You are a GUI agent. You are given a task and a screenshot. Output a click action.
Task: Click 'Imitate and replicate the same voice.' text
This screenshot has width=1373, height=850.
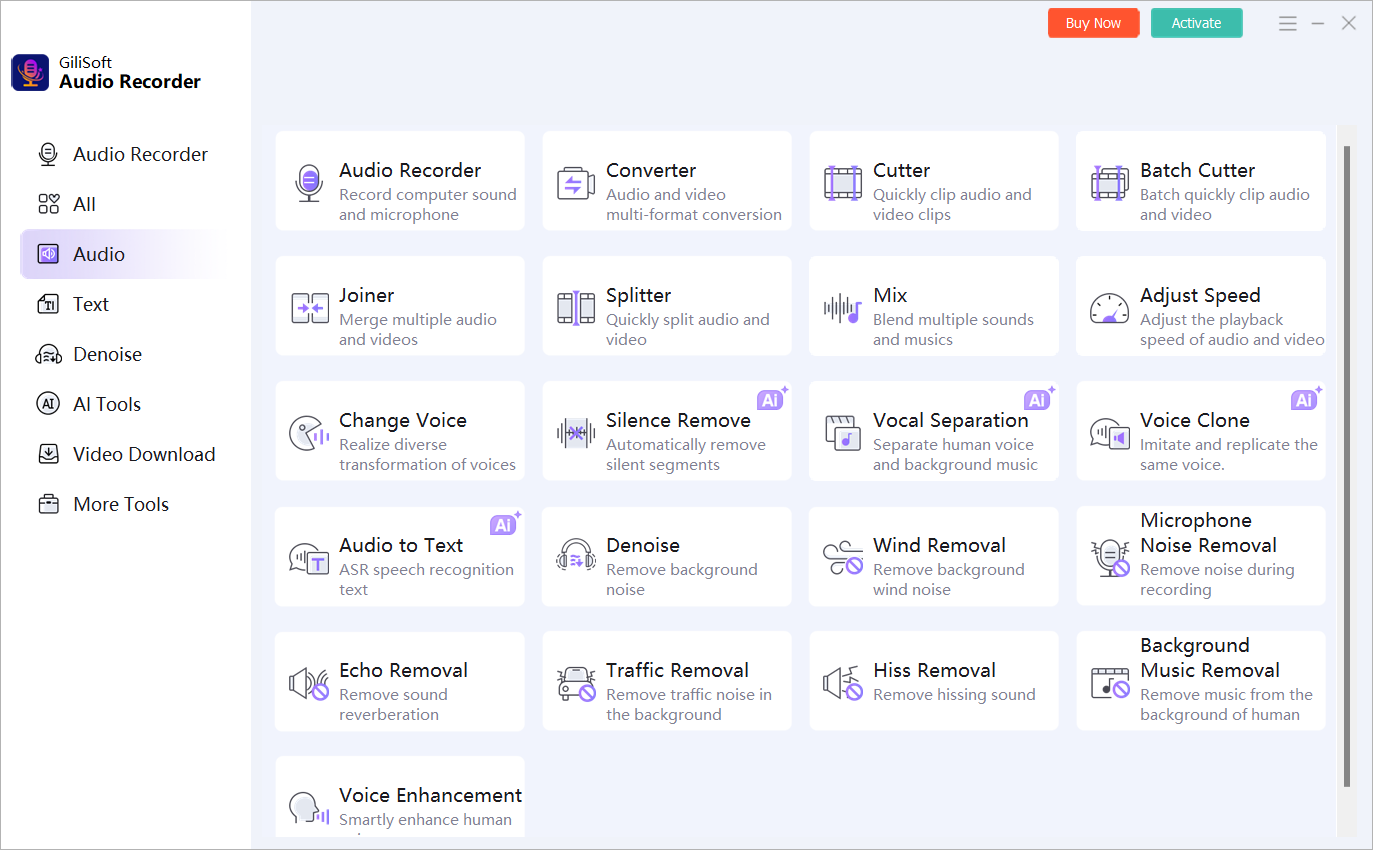click(x=1229, y=455)
